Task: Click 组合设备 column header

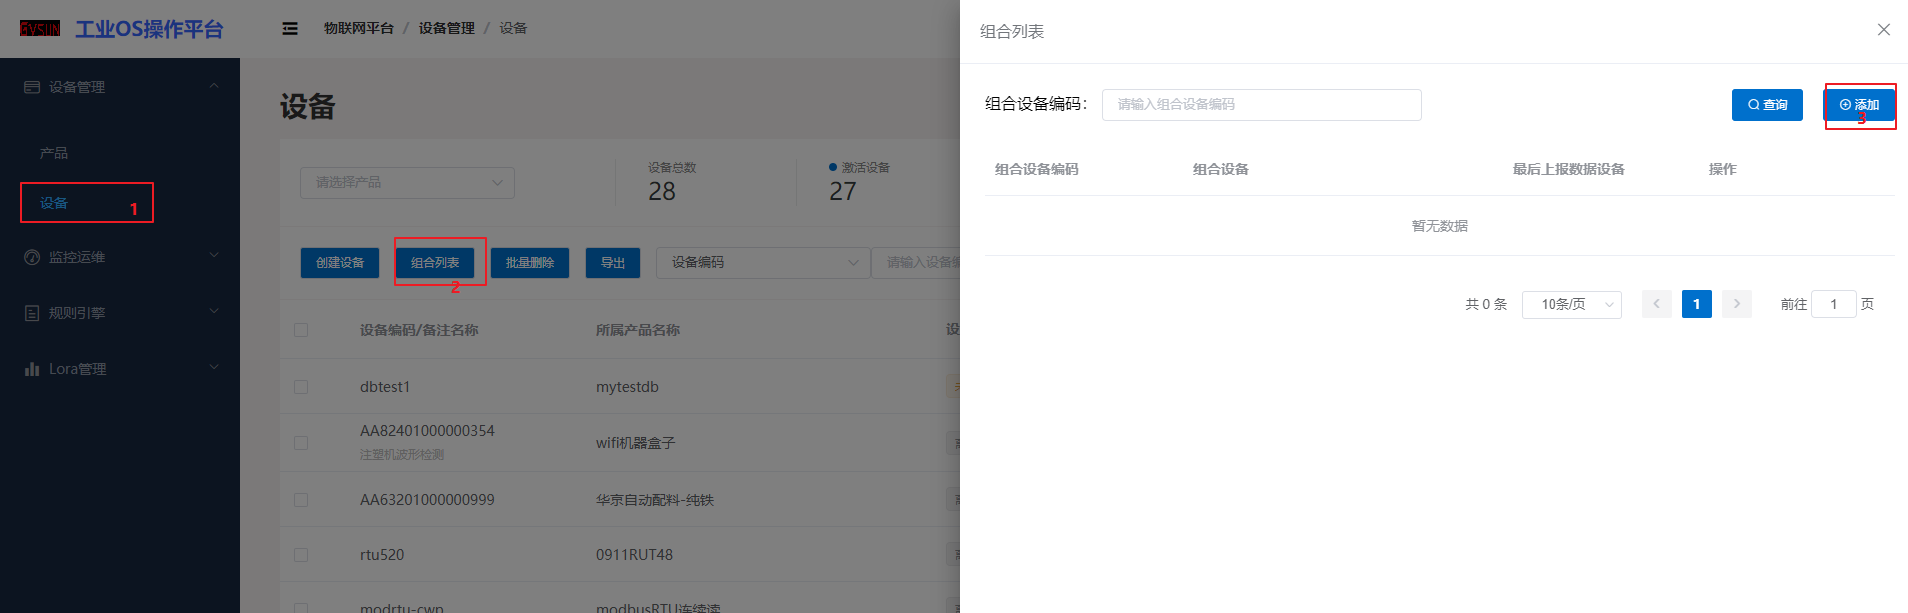Action: pyautogui.click(x=1220, y=169)
